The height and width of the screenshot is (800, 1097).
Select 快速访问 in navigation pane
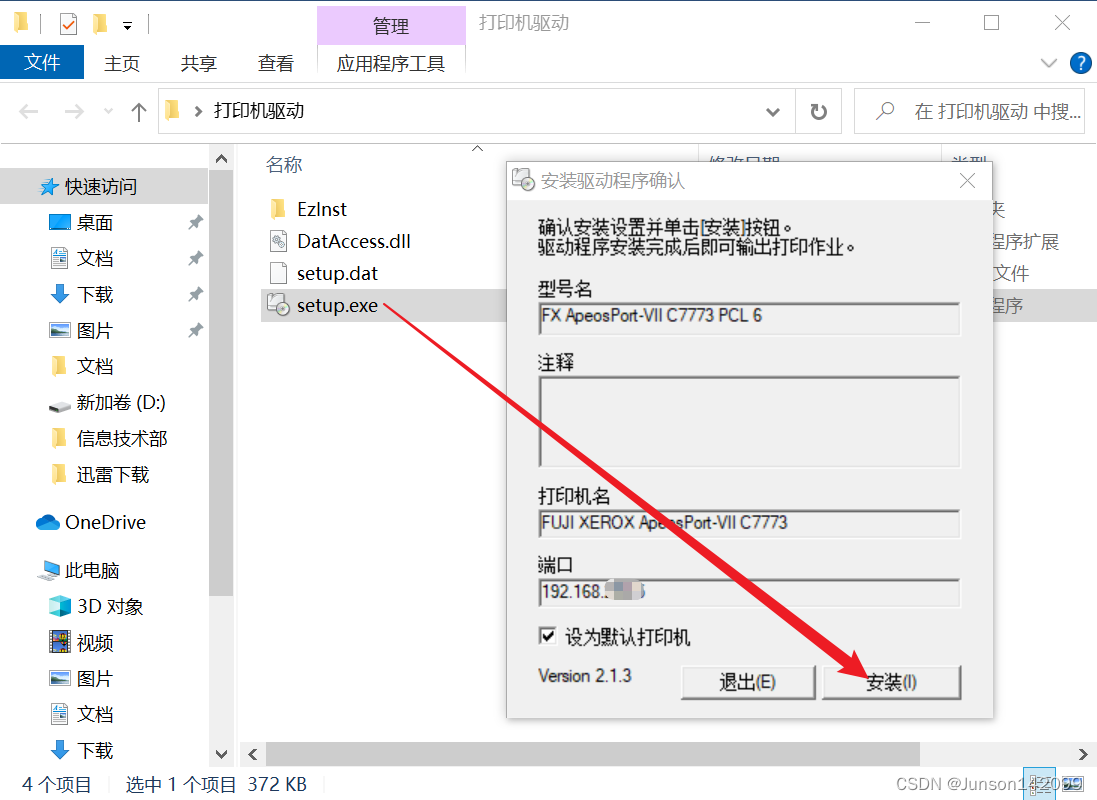(x=100, y=187)
